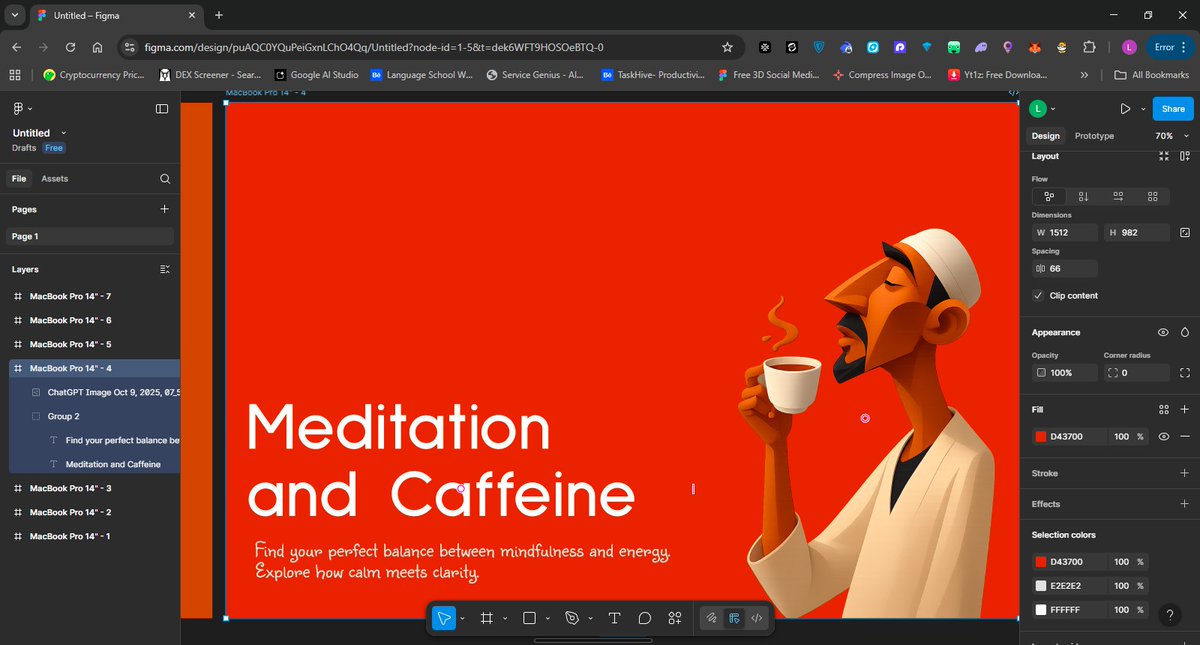The height and width of the screenshot is (645, 1200).
Task: Search layers with magnifier icon
Action: coord(165,179)
